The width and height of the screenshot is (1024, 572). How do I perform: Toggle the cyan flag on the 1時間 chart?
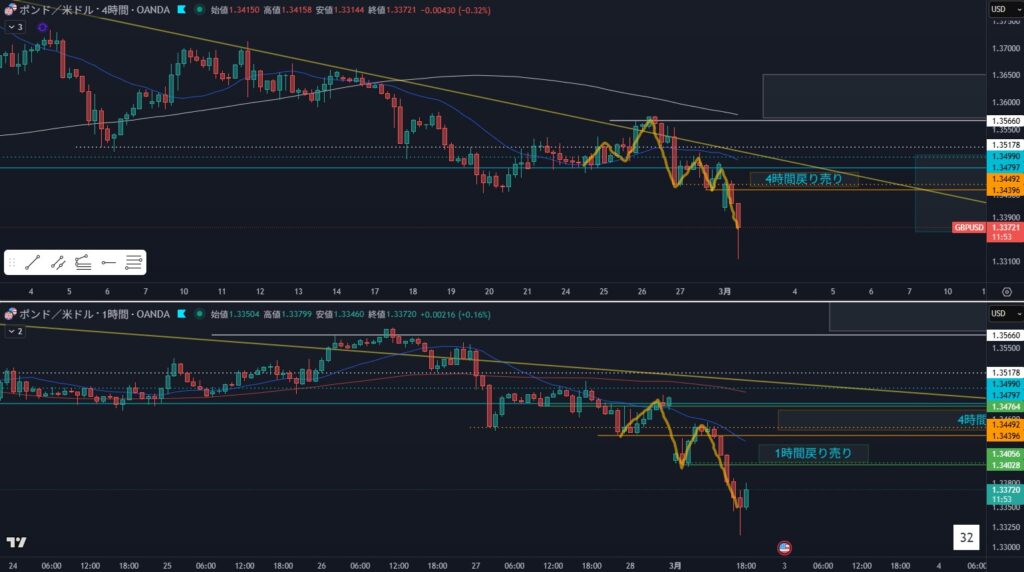[180, 315]
